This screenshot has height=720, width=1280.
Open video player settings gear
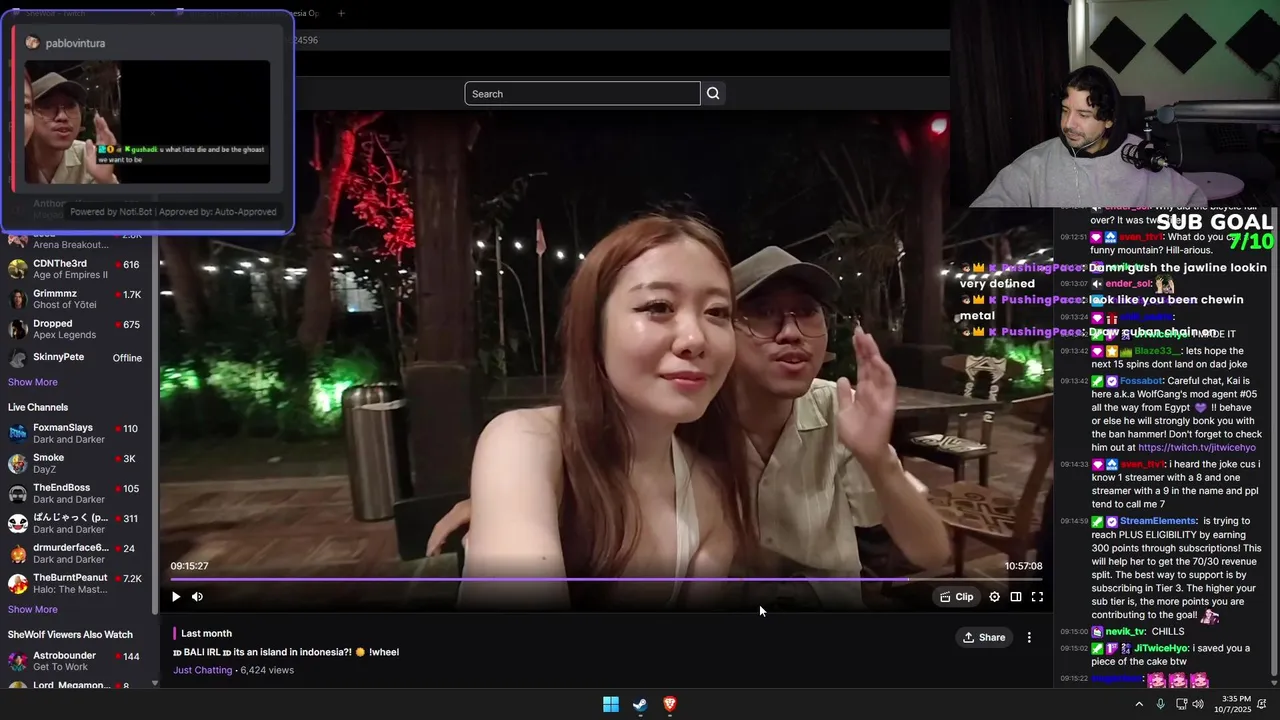point(994,597)
